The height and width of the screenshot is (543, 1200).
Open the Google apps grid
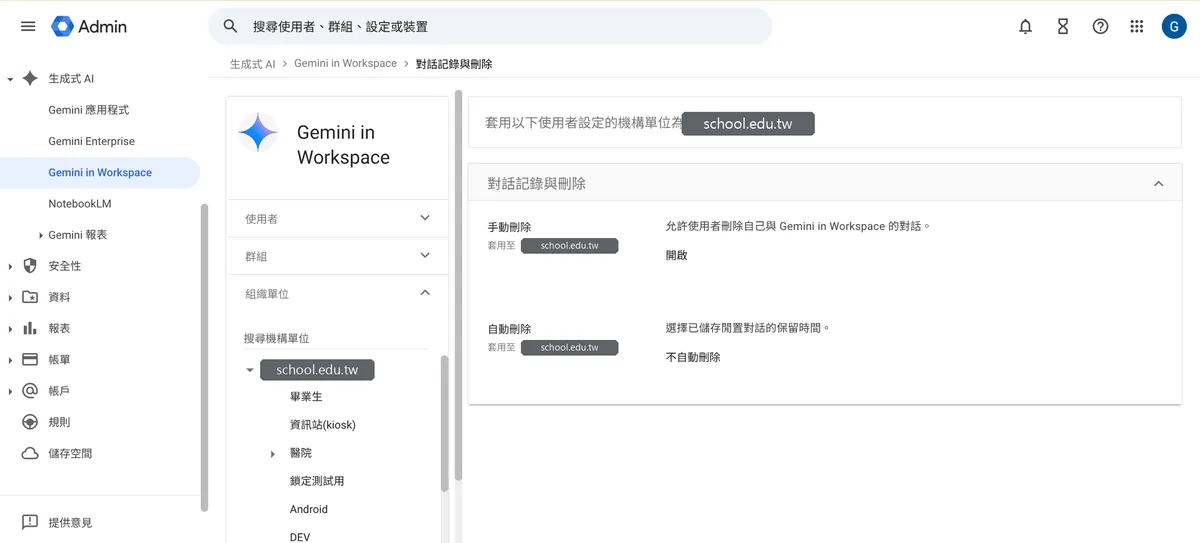pos(1136,27)
